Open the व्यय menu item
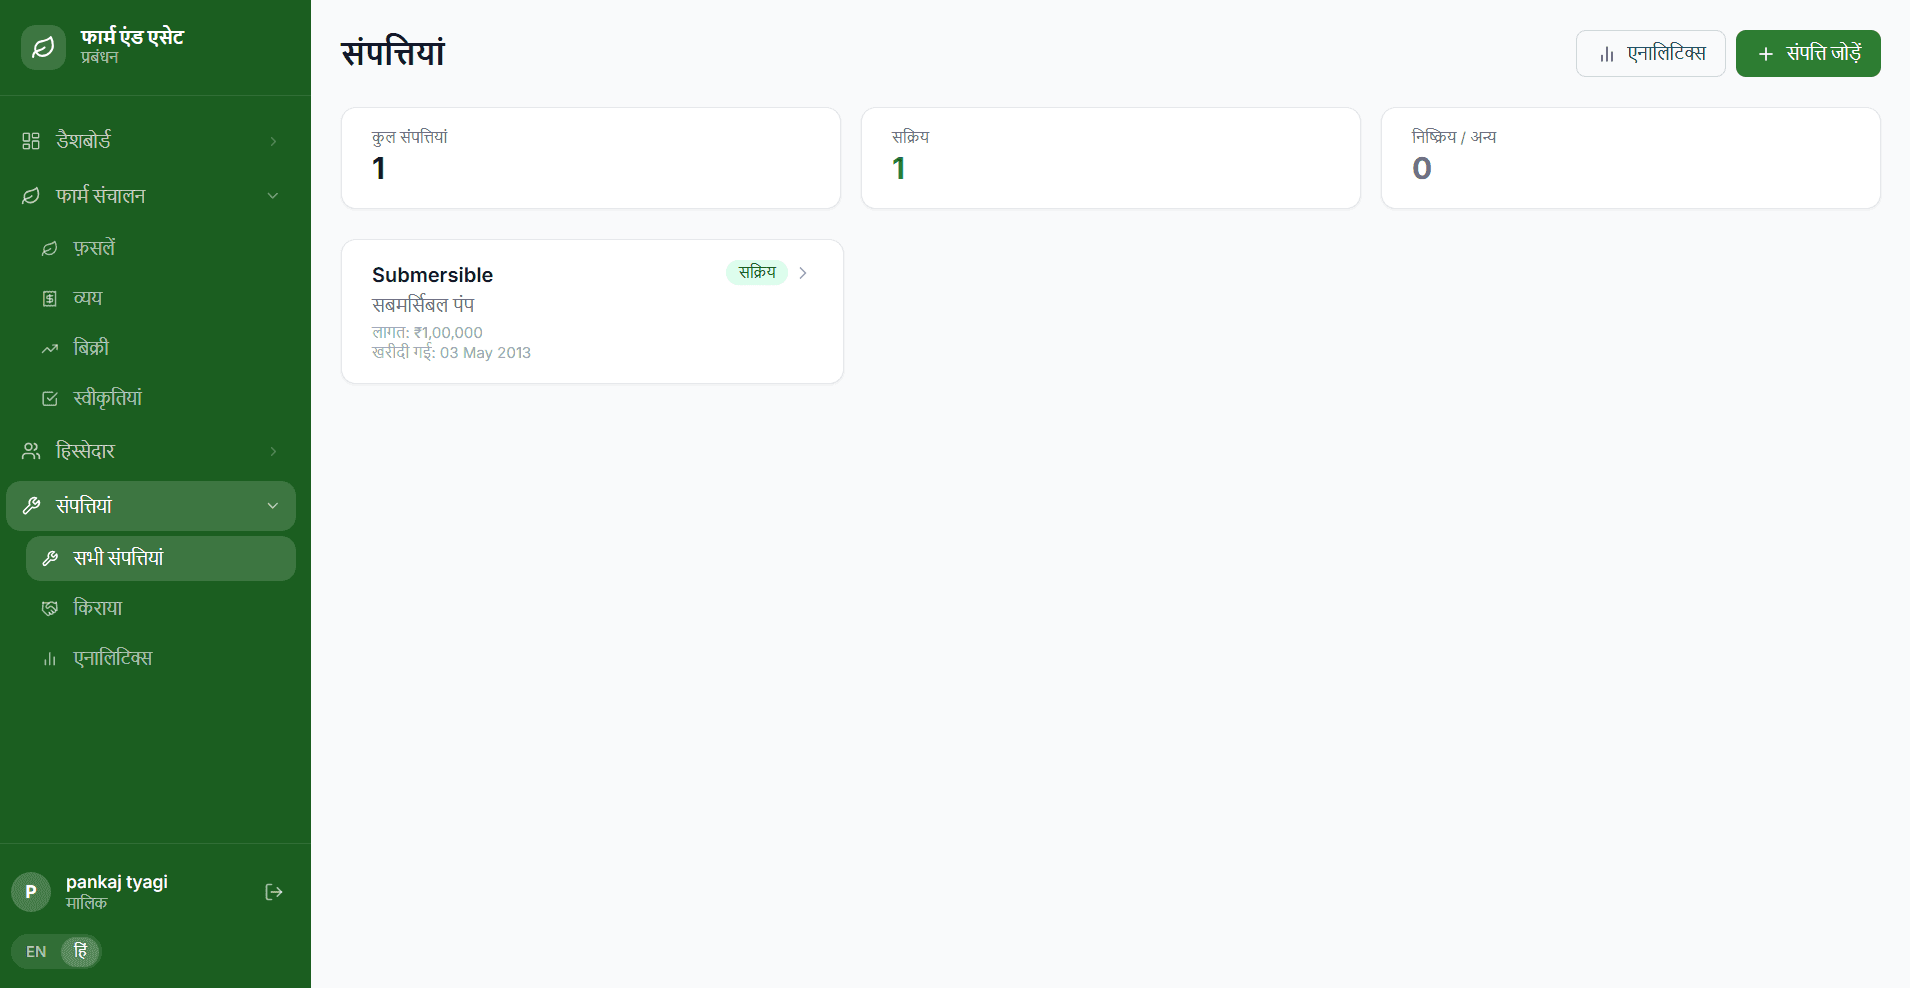The width and height of the screenshot is (1910, 988). coord(161,298)
